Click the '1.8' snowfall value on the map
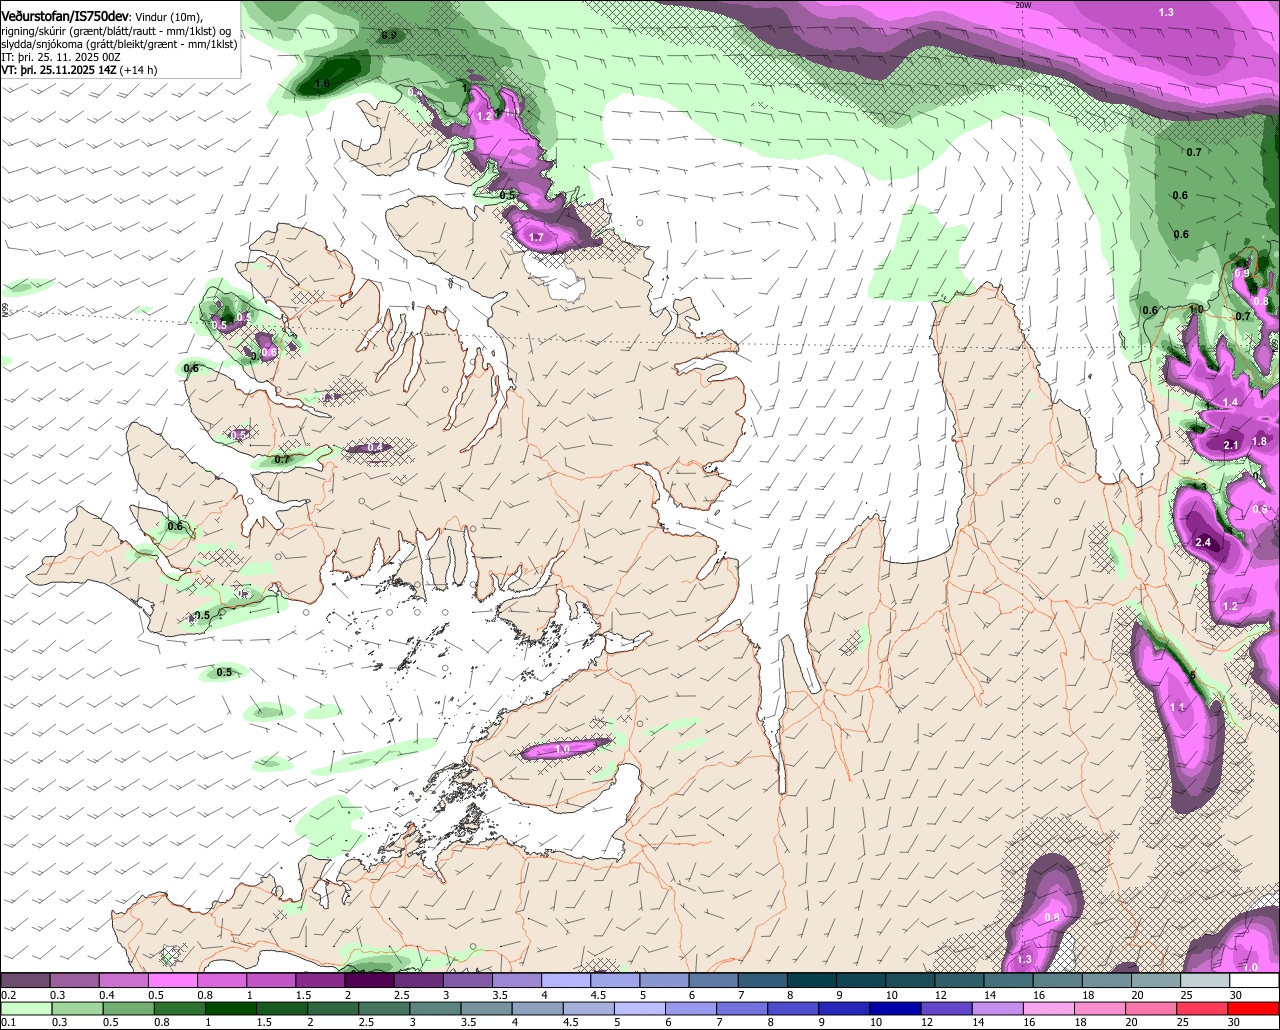This screenshot has width=1280, height=1030. pyautogui.click(x=1259, y=441)
